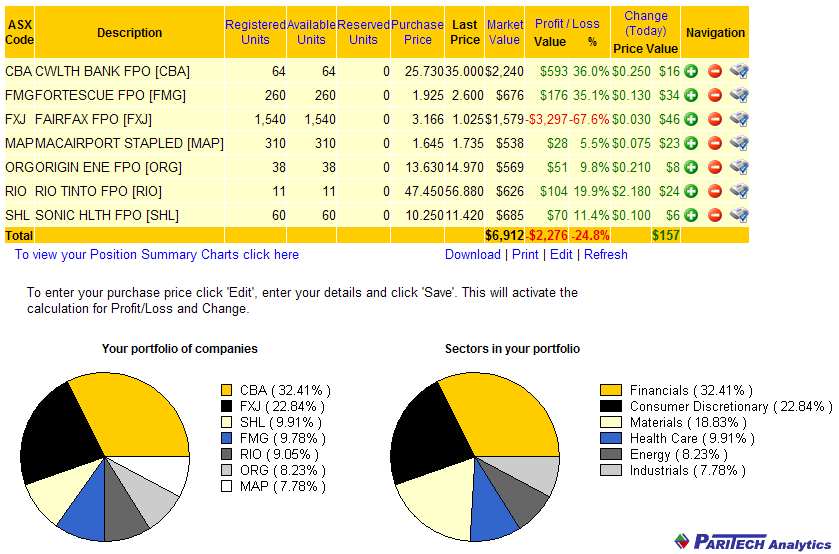Click the red minus icon for CBA
The width and height of the screenshot is (839, 554).
[715, 71]
